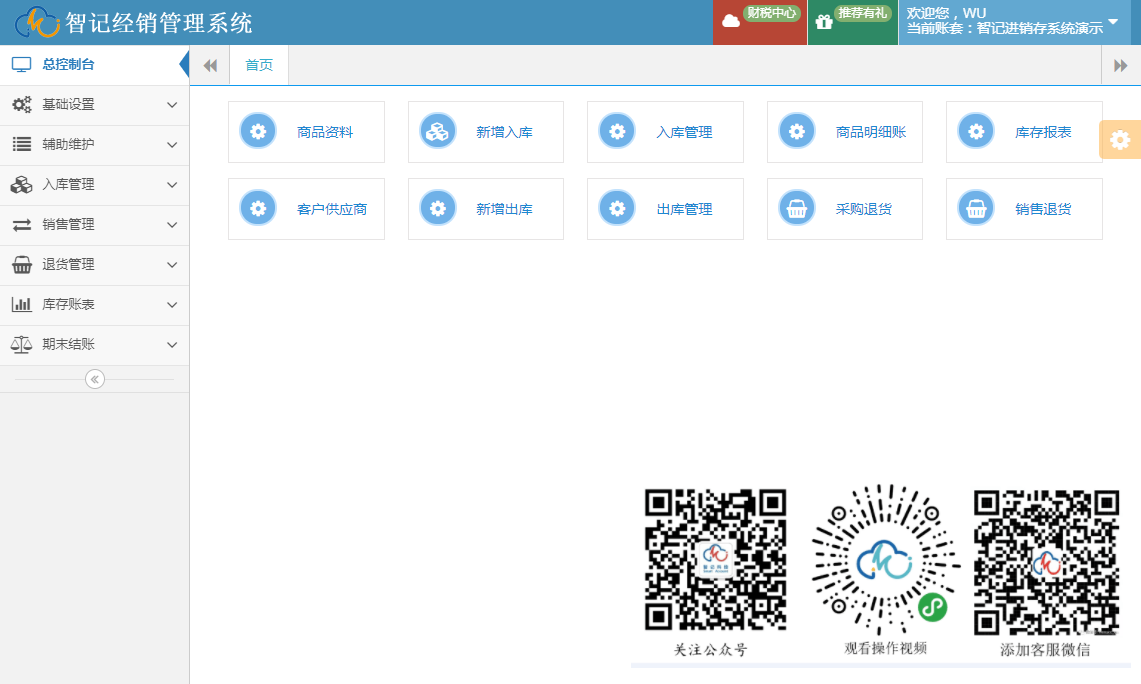
Task: Click the 商品明细账 gear icon
Action: 797,132
